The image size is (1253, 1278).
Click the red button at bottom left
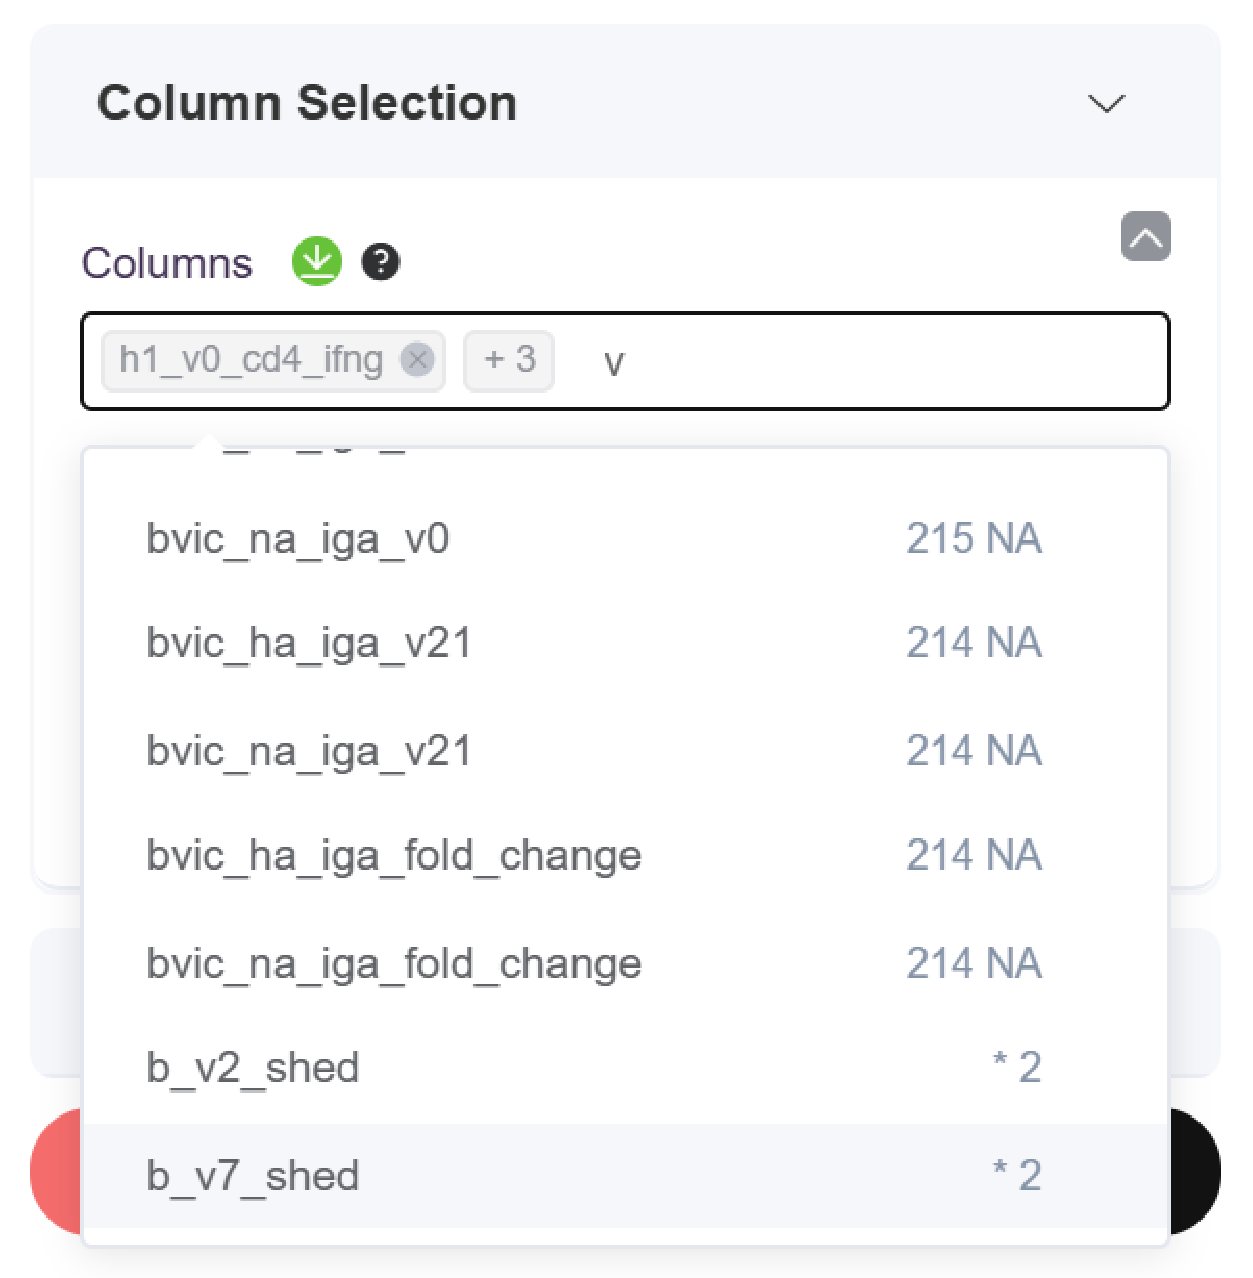(x=56, y=1170)
